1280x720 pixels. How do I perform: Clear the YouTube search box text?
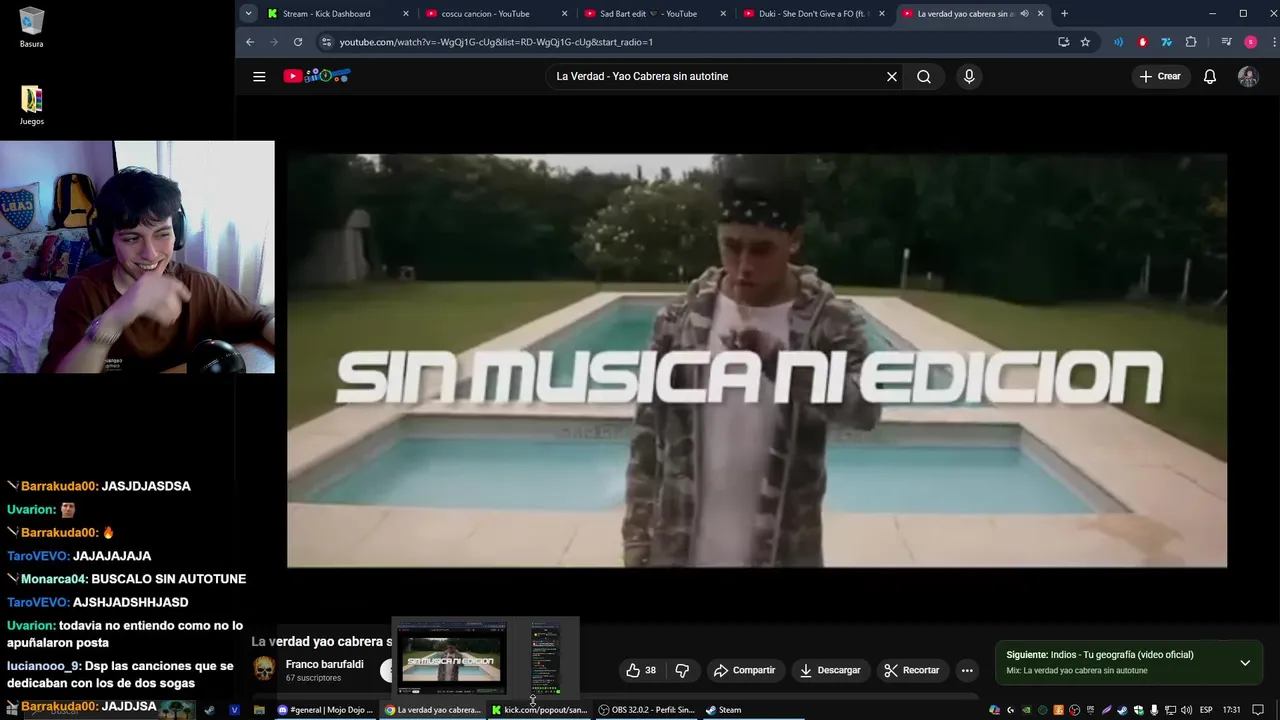click(x=892, y=76)
